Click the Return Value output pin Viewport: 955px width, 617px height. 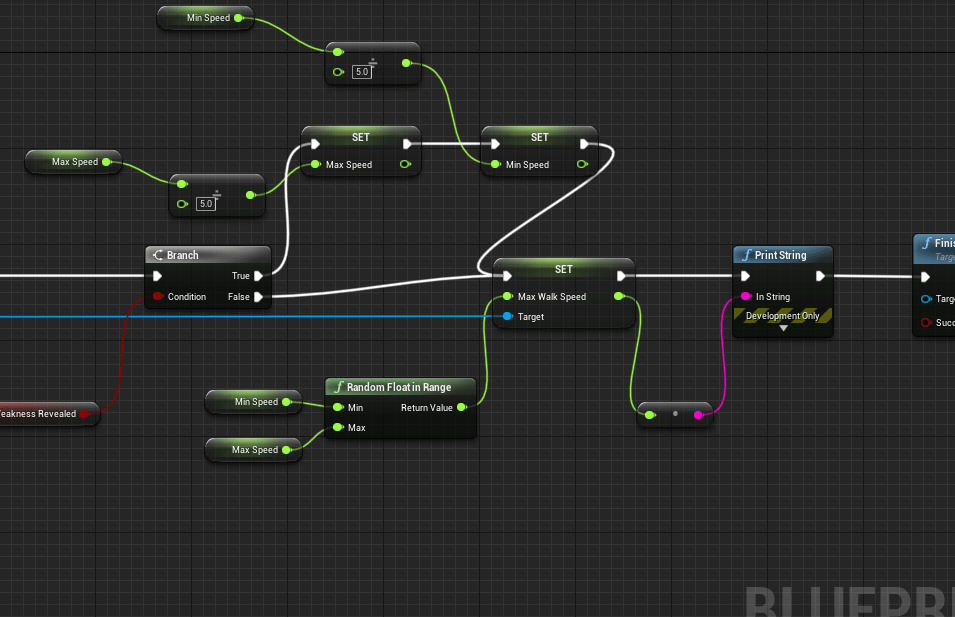click(461, 407)
